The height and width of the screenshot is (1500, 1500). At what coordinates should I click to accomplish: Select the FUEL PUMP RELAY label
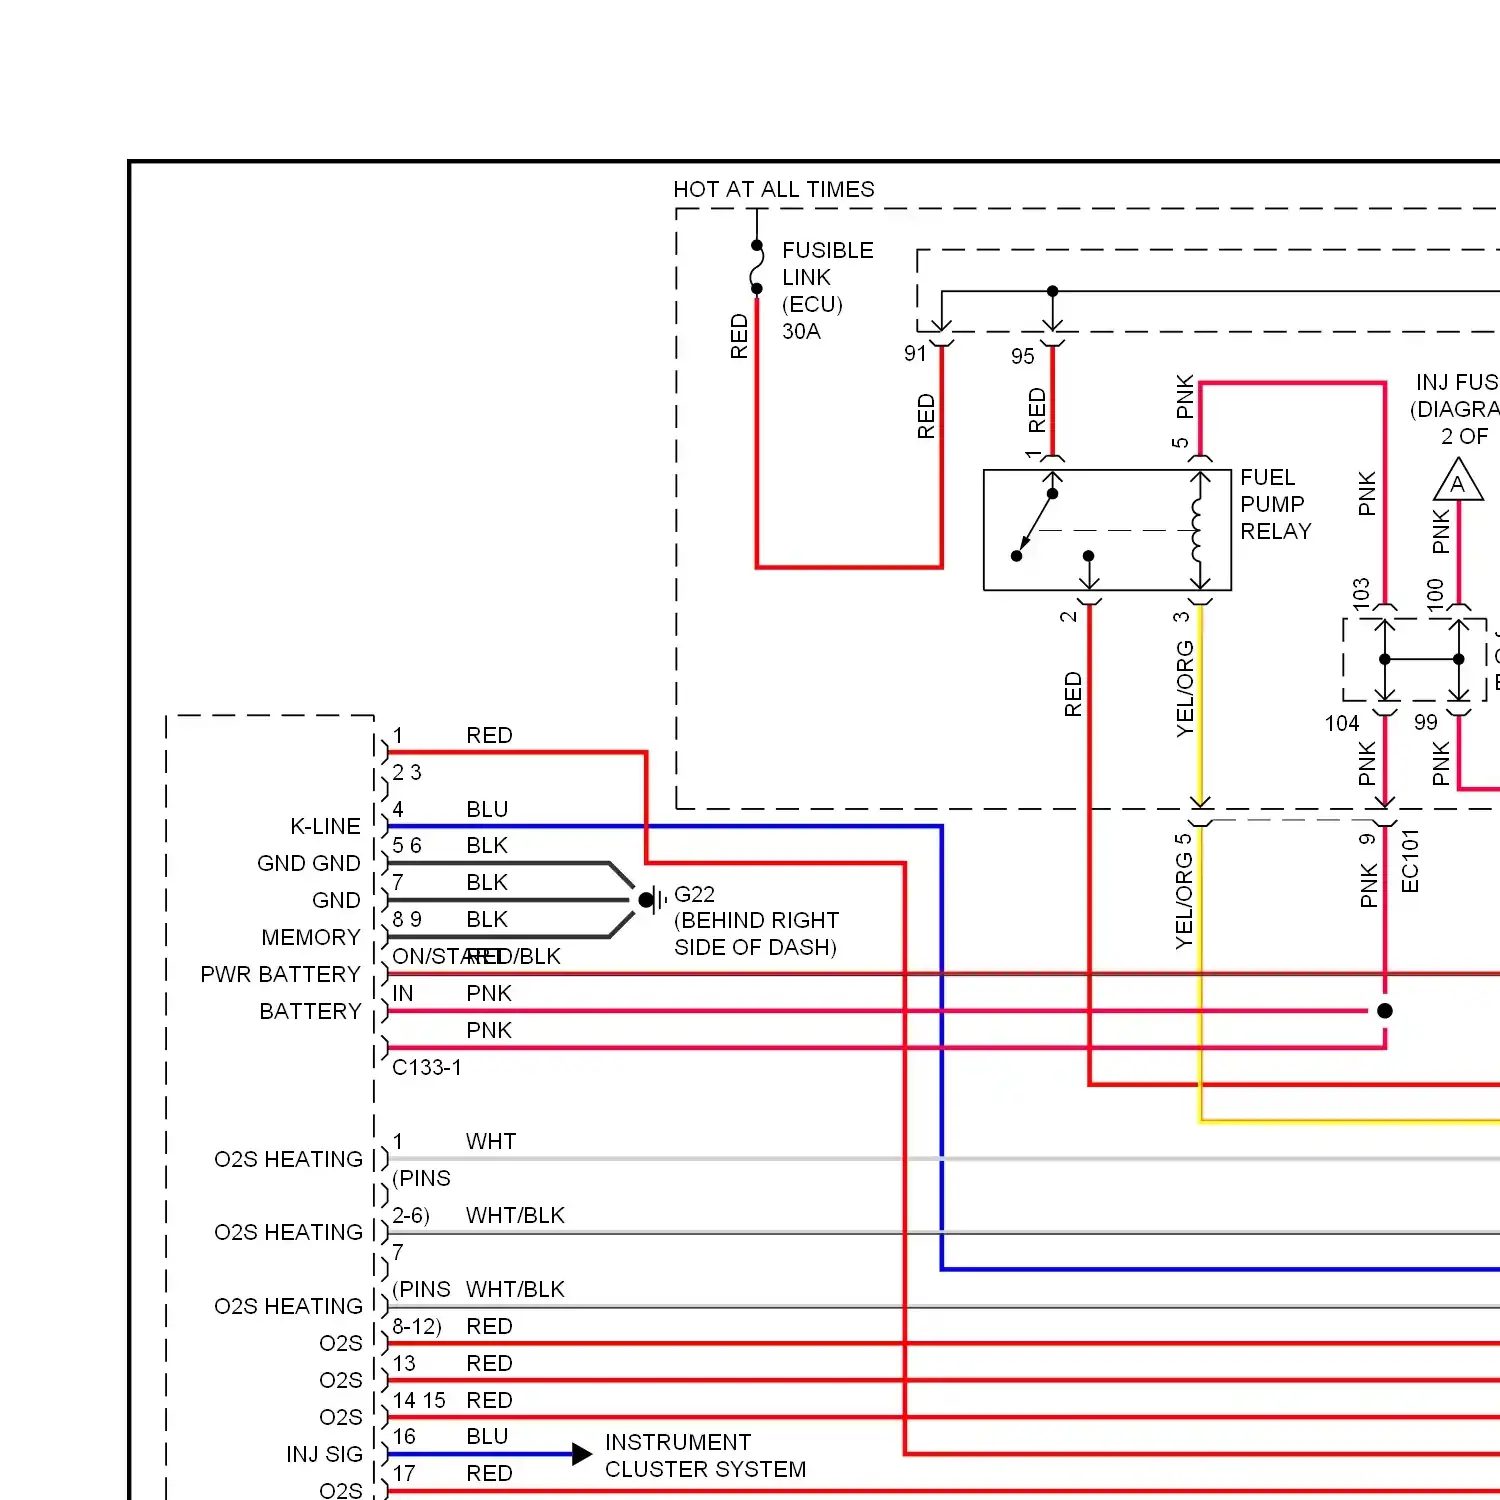click(x=1275, y=504)
